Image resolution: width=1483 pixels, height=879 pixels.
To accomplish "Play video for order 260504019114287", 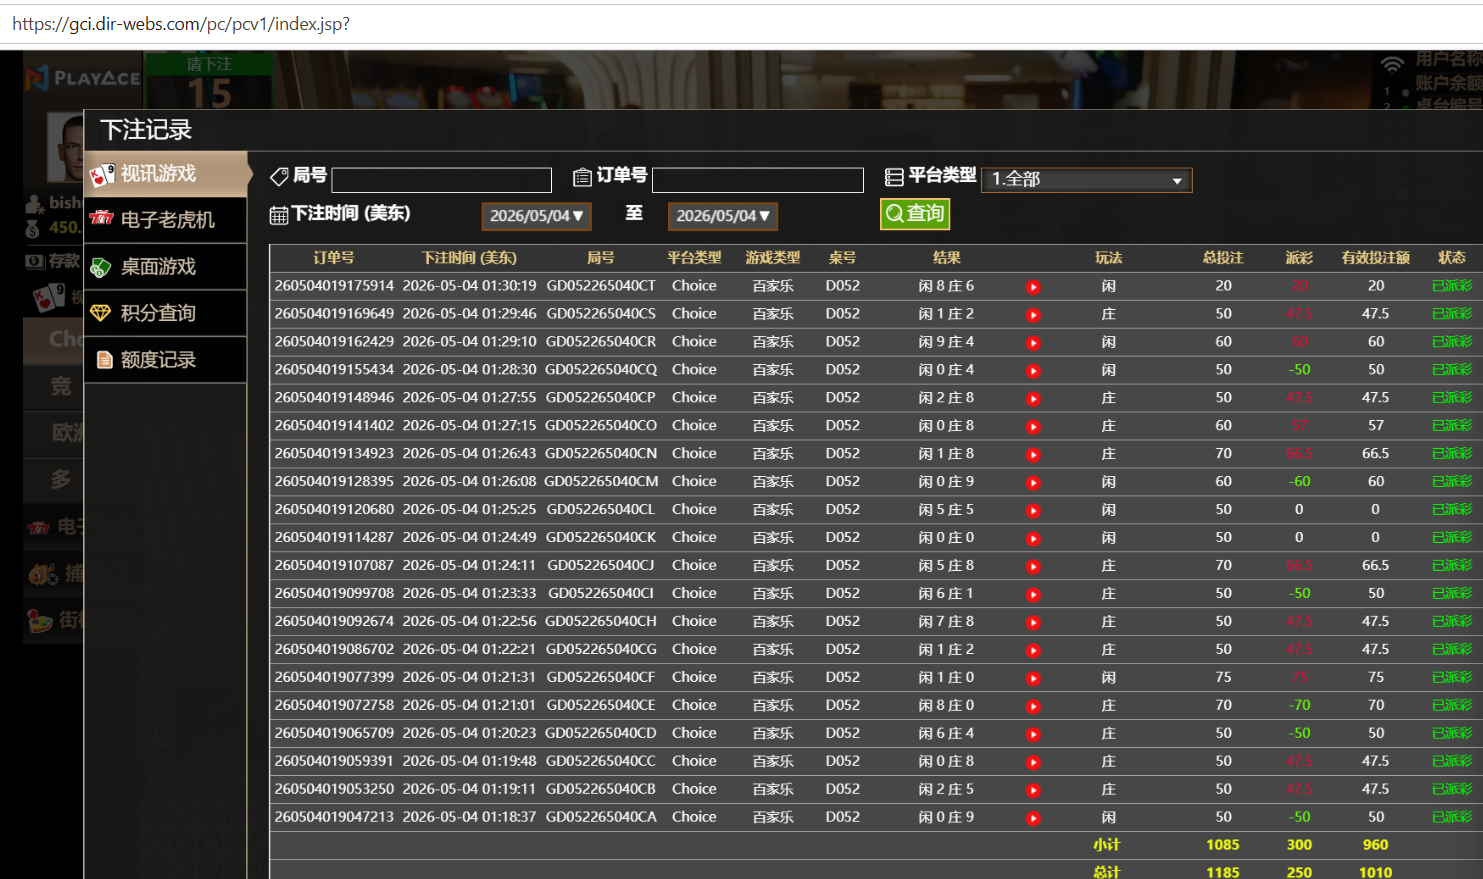I will point(1033,539).
